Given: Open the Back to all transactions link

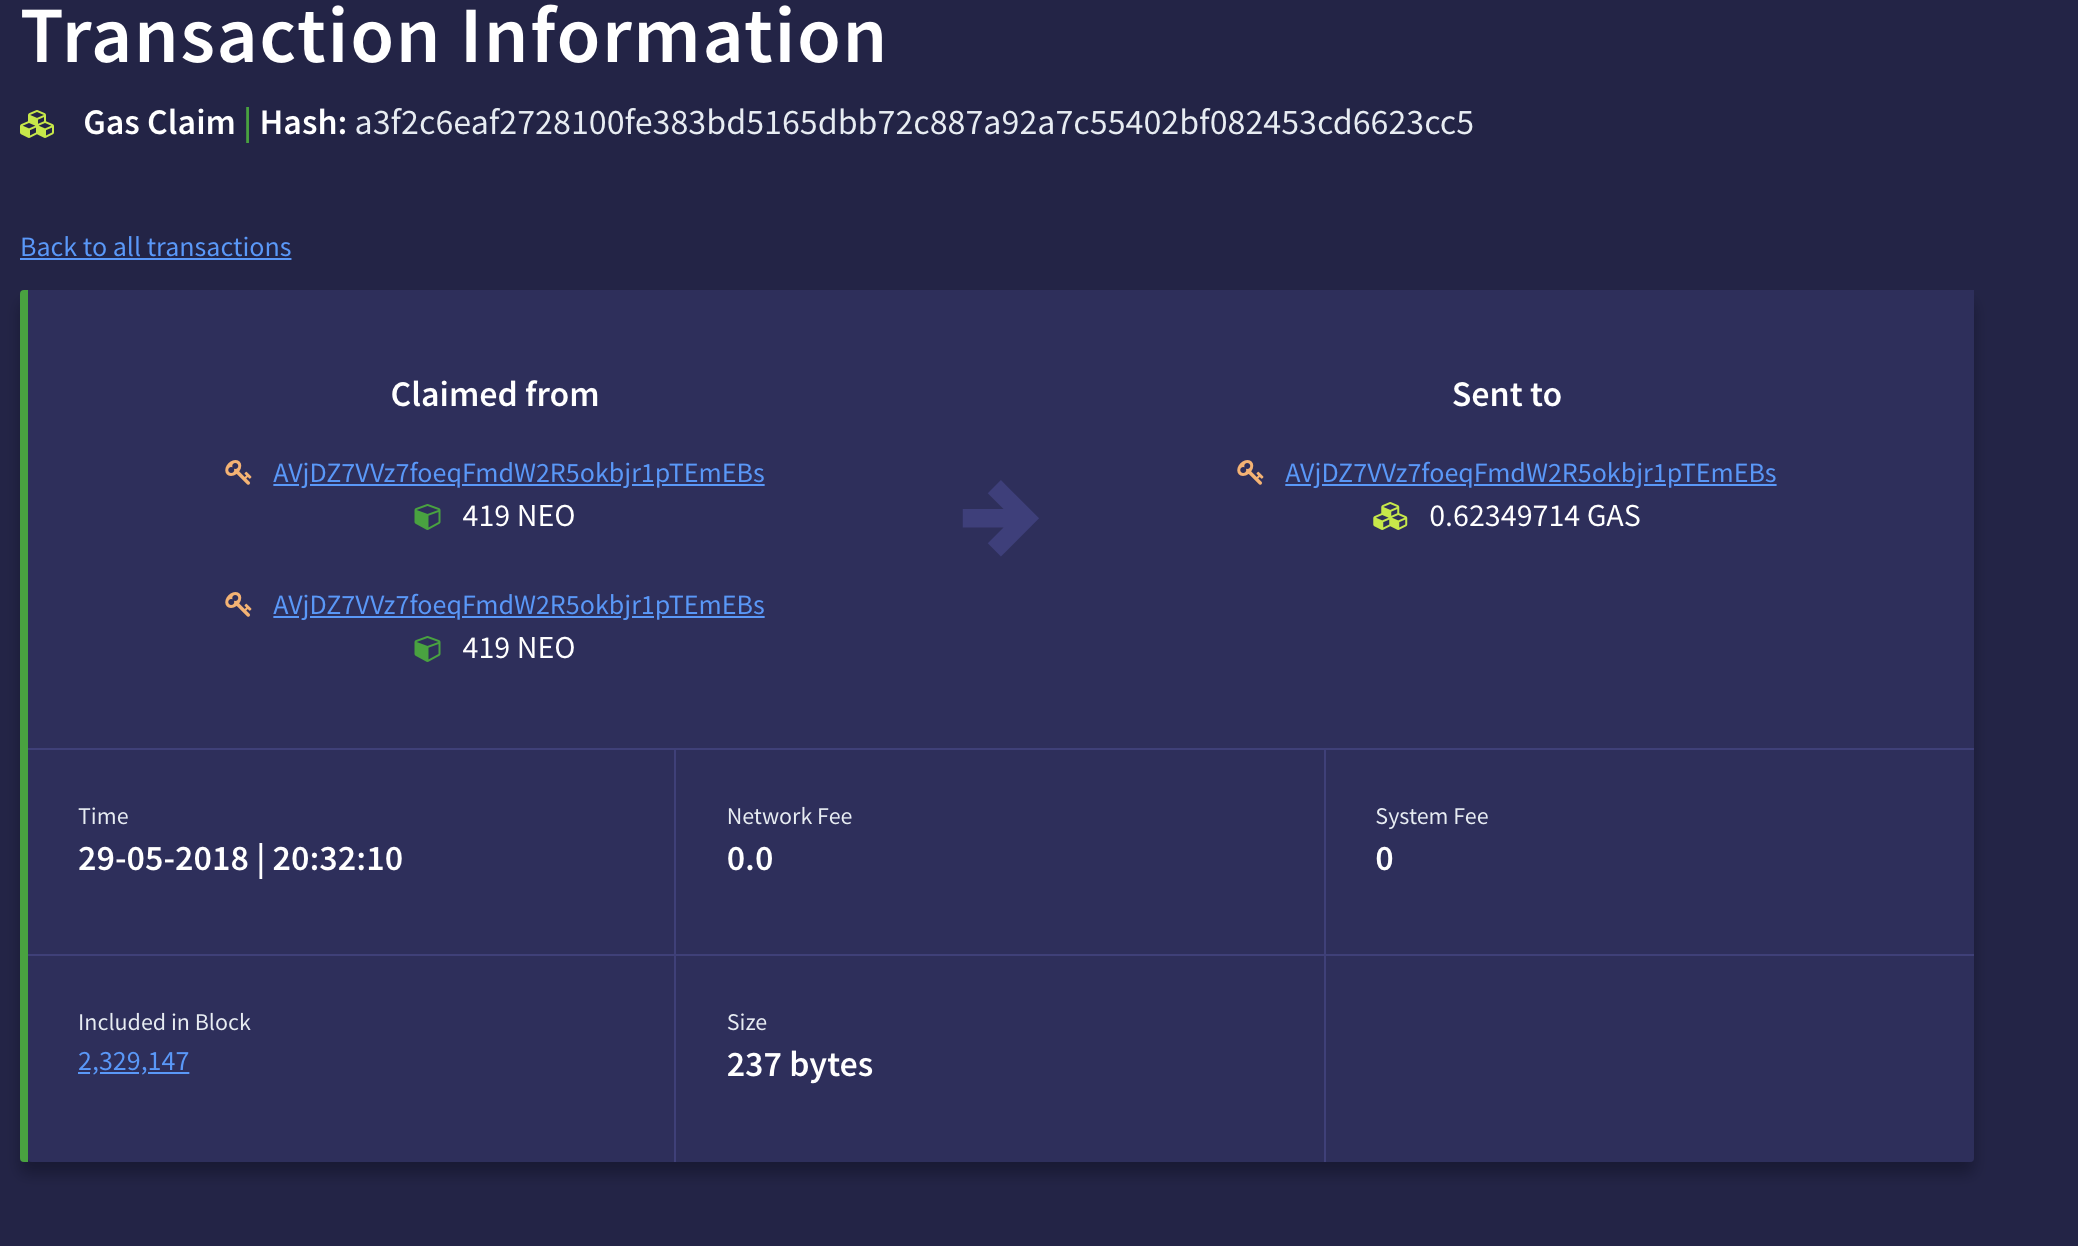Looking at the screenshot, I should 156,247.
